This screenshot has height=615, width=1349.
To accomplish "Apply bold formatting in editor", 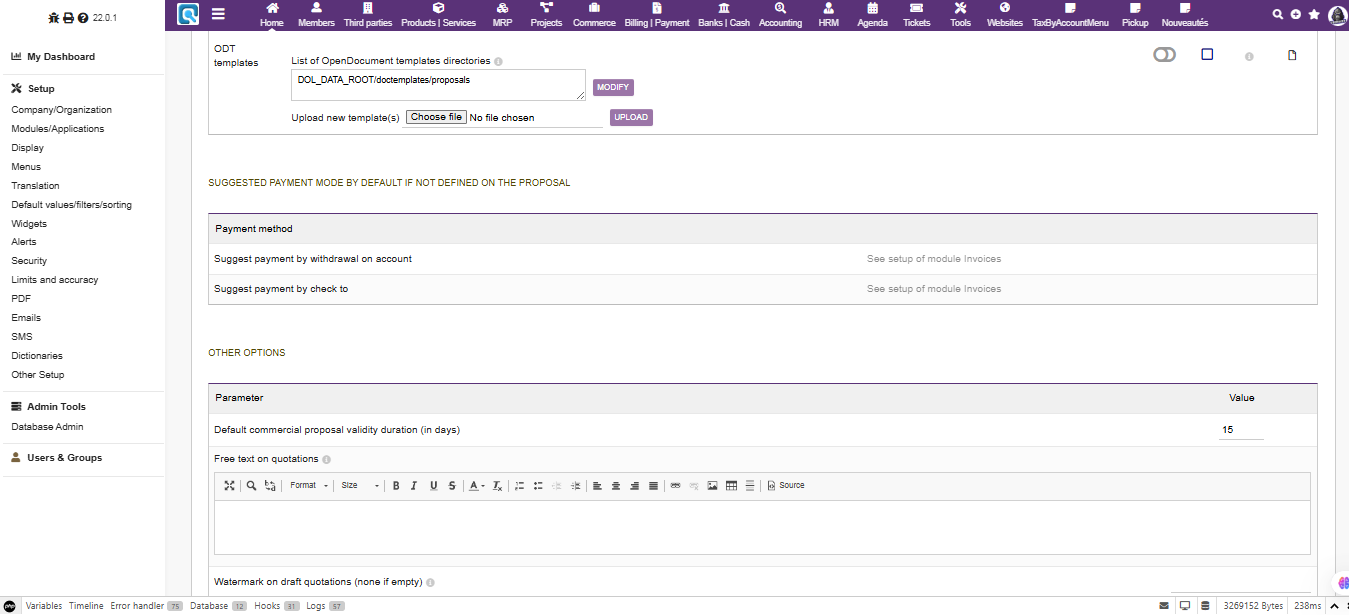I will [396, 486].
